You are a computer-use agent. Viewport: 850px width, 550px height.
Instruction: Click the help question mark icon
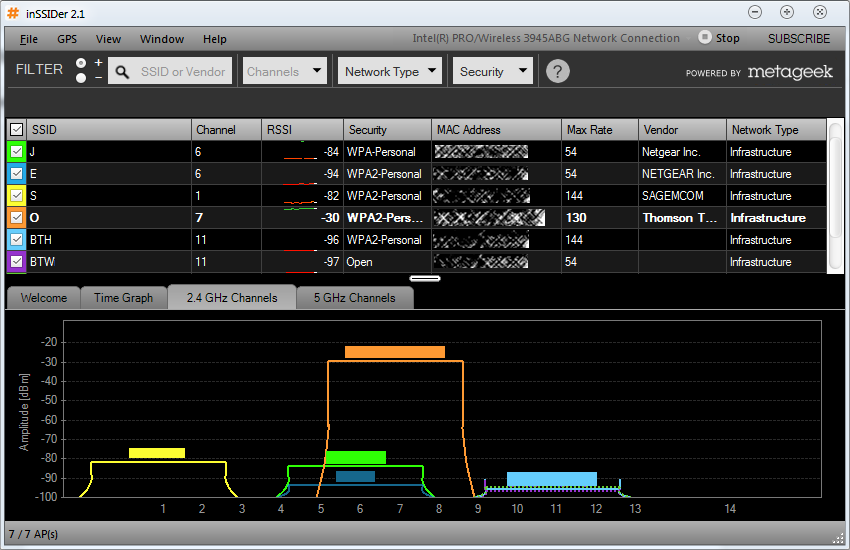pyautogui.click(x=557, y=71)
